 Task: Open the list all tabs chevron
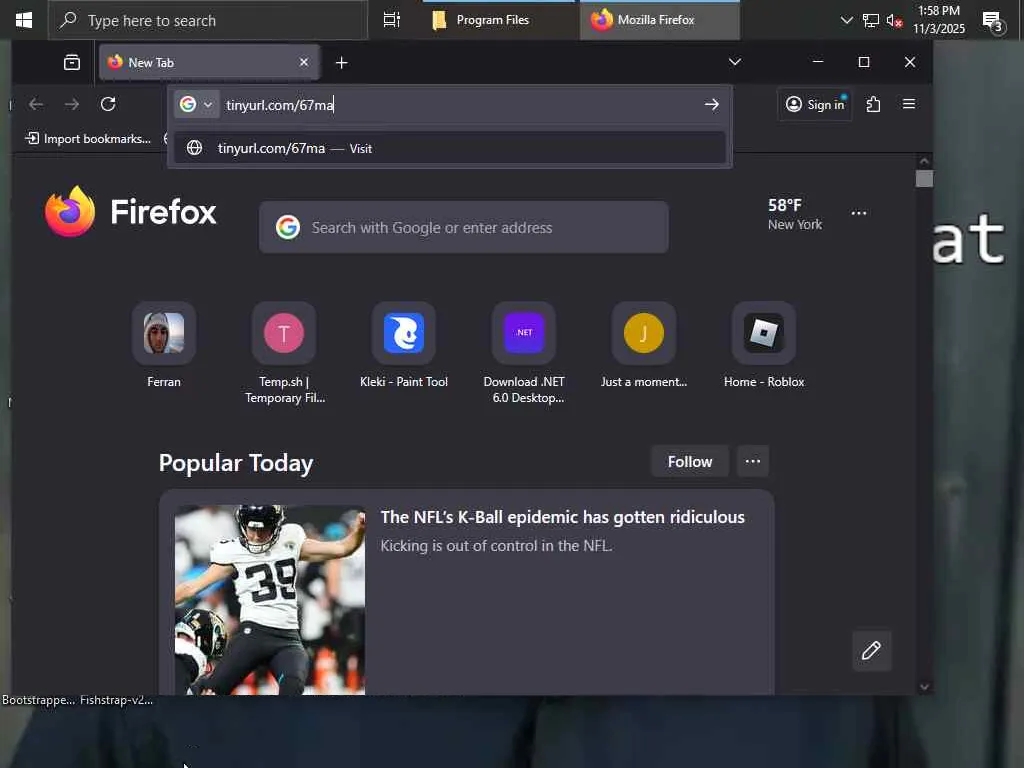click(x=735, y=62)
